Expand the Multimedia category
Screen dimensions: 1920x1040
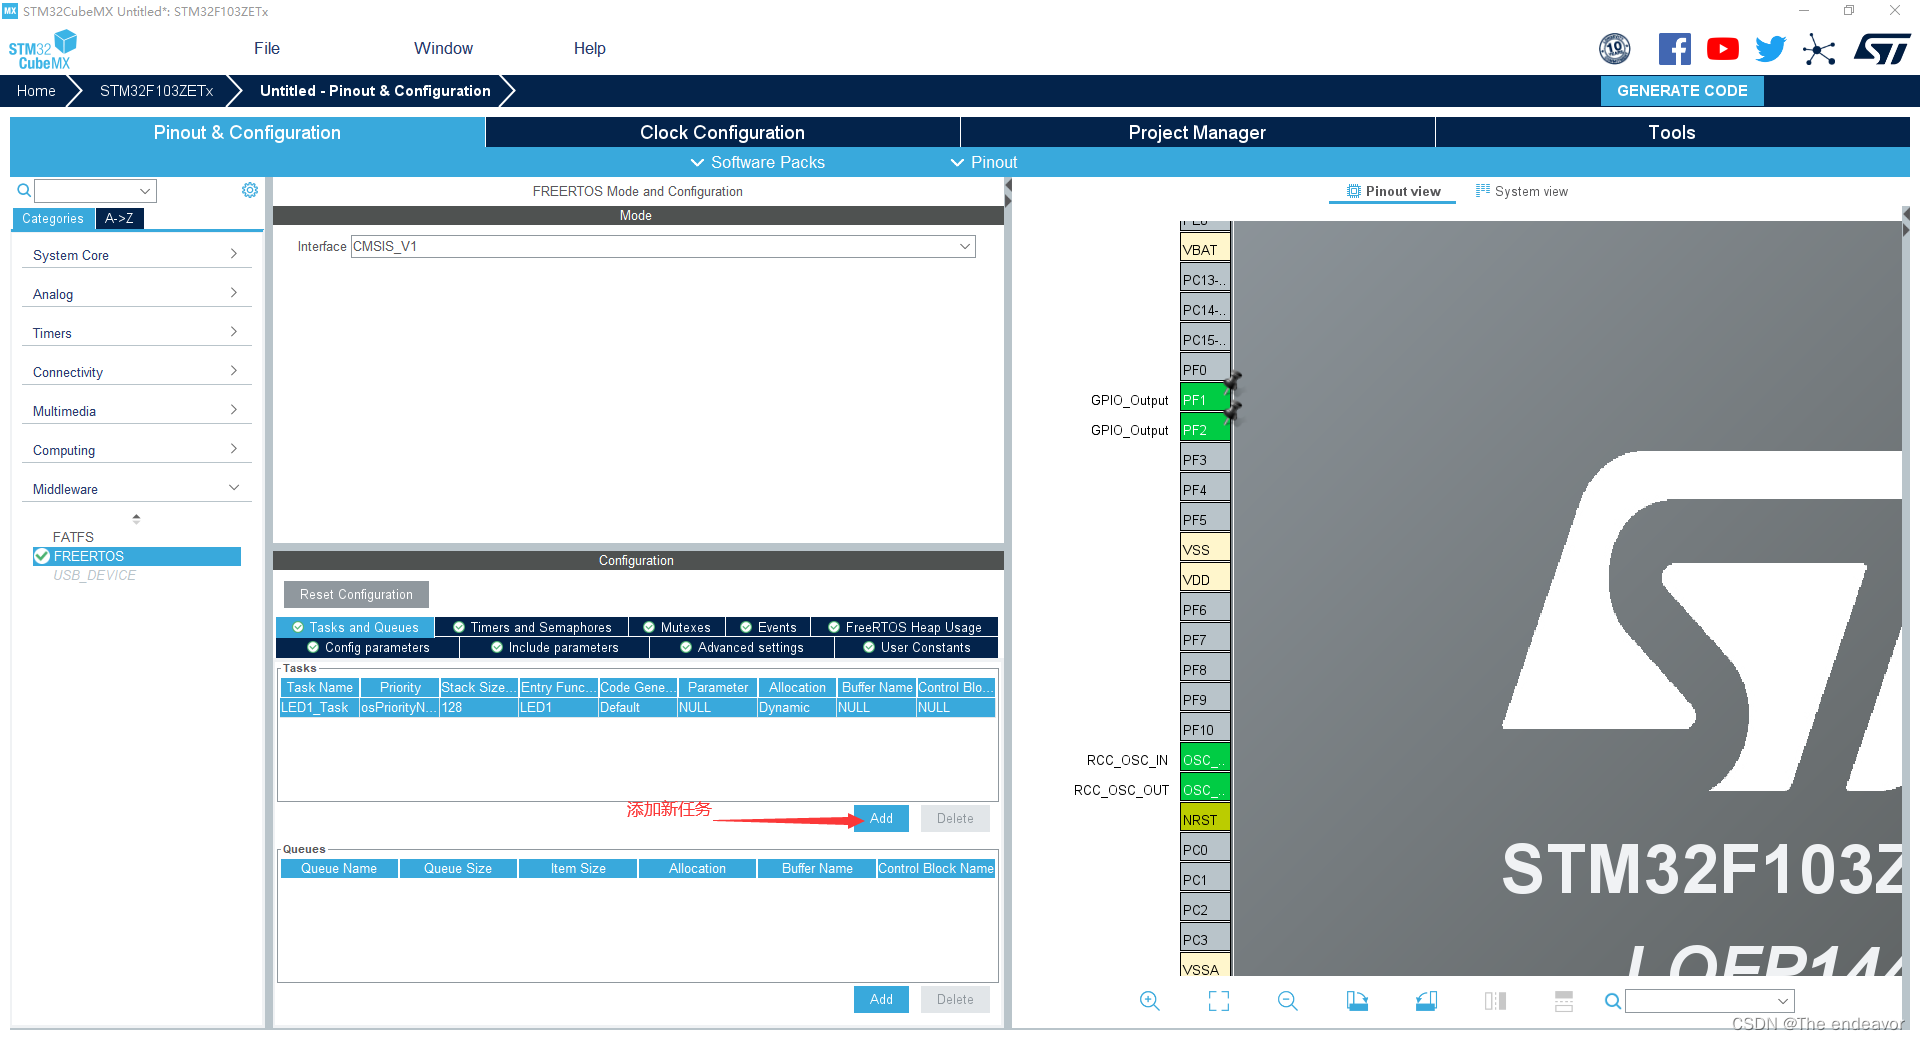pos(136,411)
